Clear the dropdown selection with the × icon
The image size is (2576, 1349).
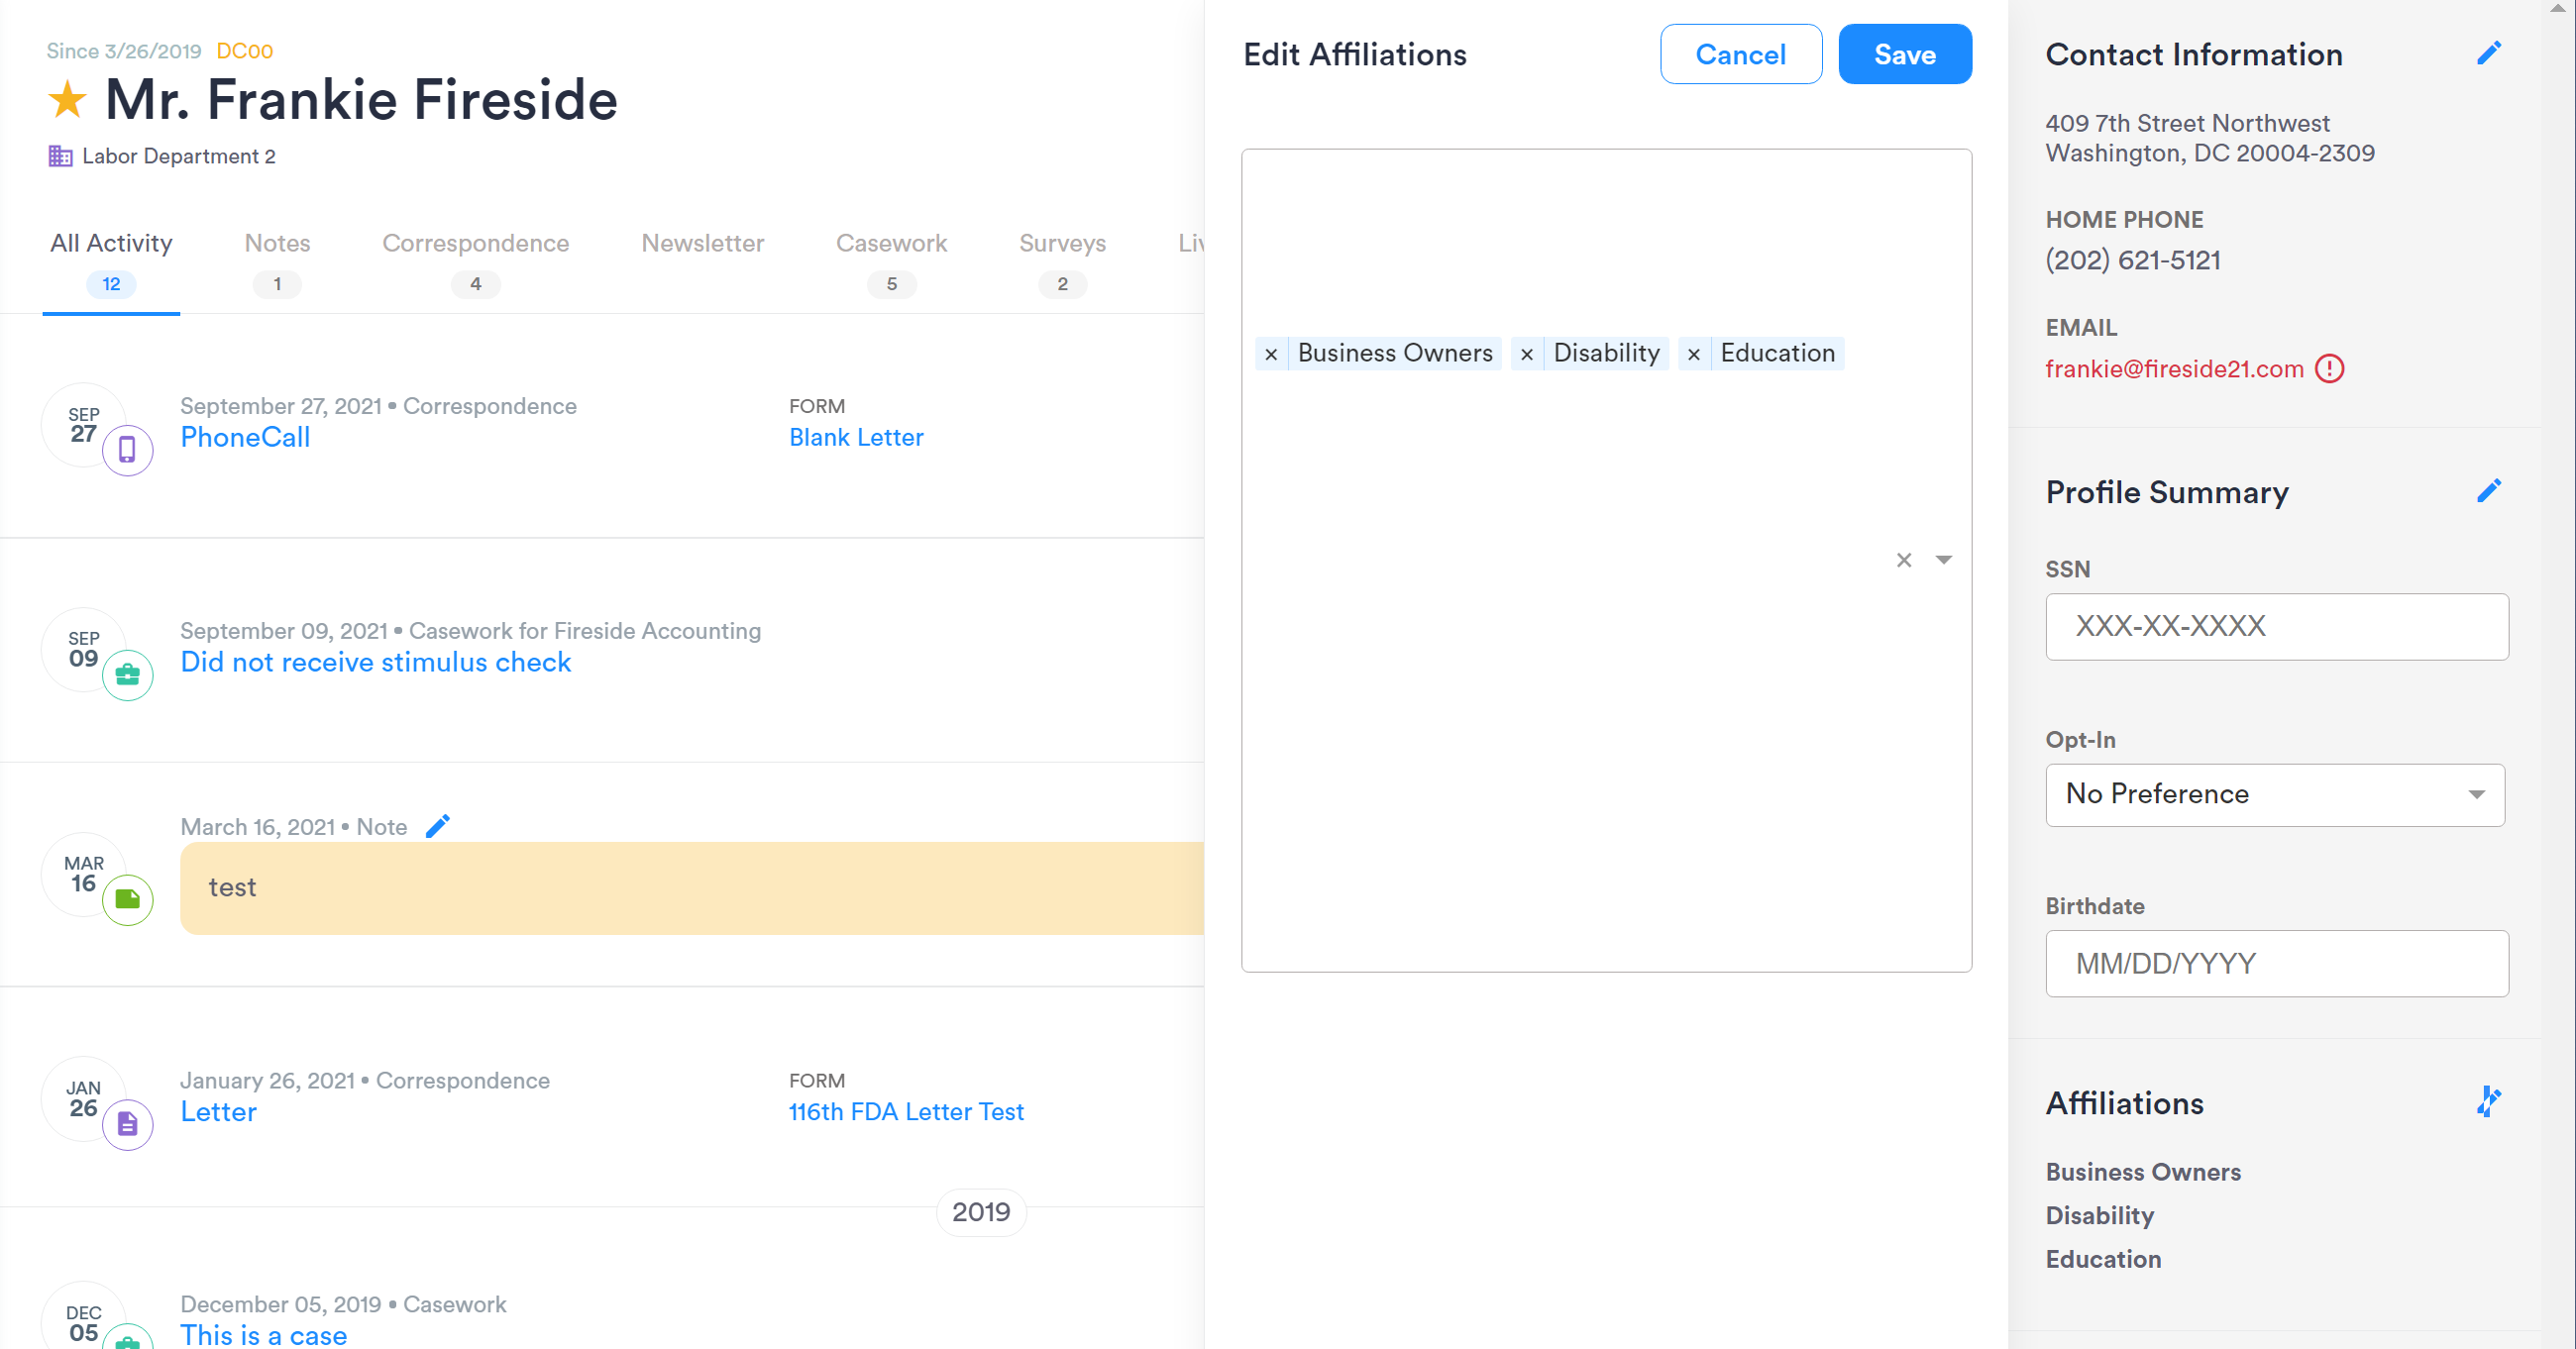point(1903,560)
